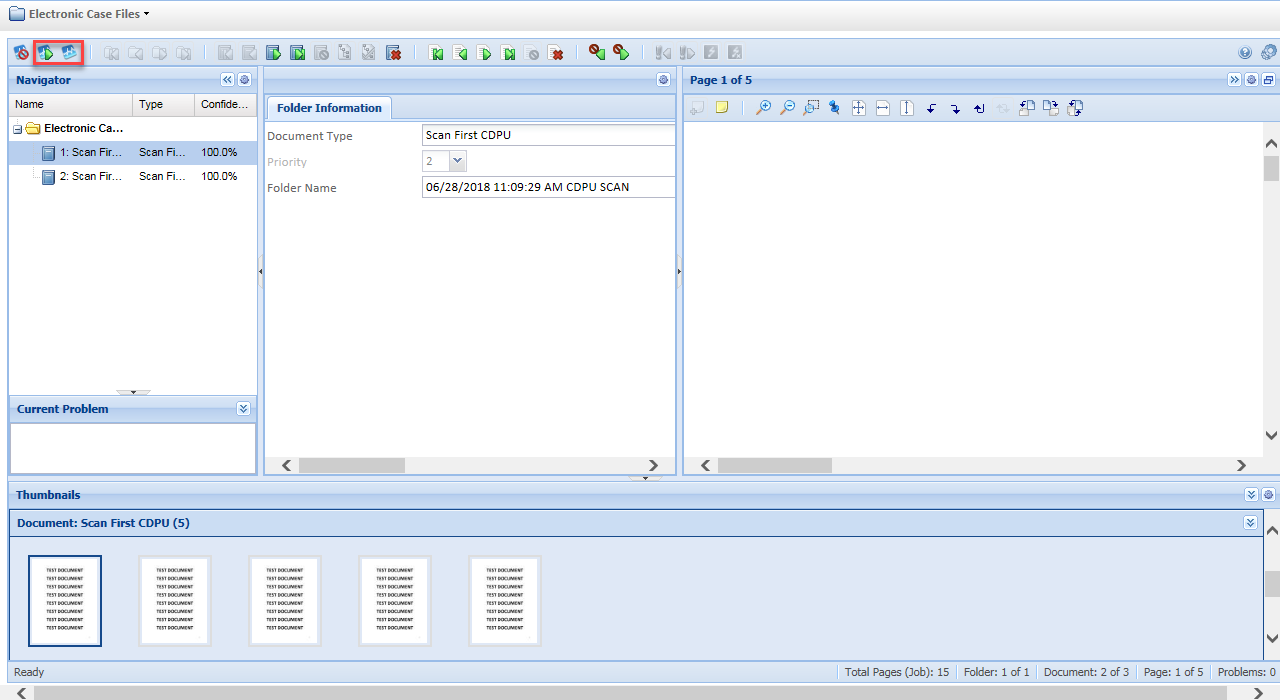This screenshot has width=1280, height=700.
Task: Click the viewer's horizontal scrollbar thumb
Action: [774, 466]
